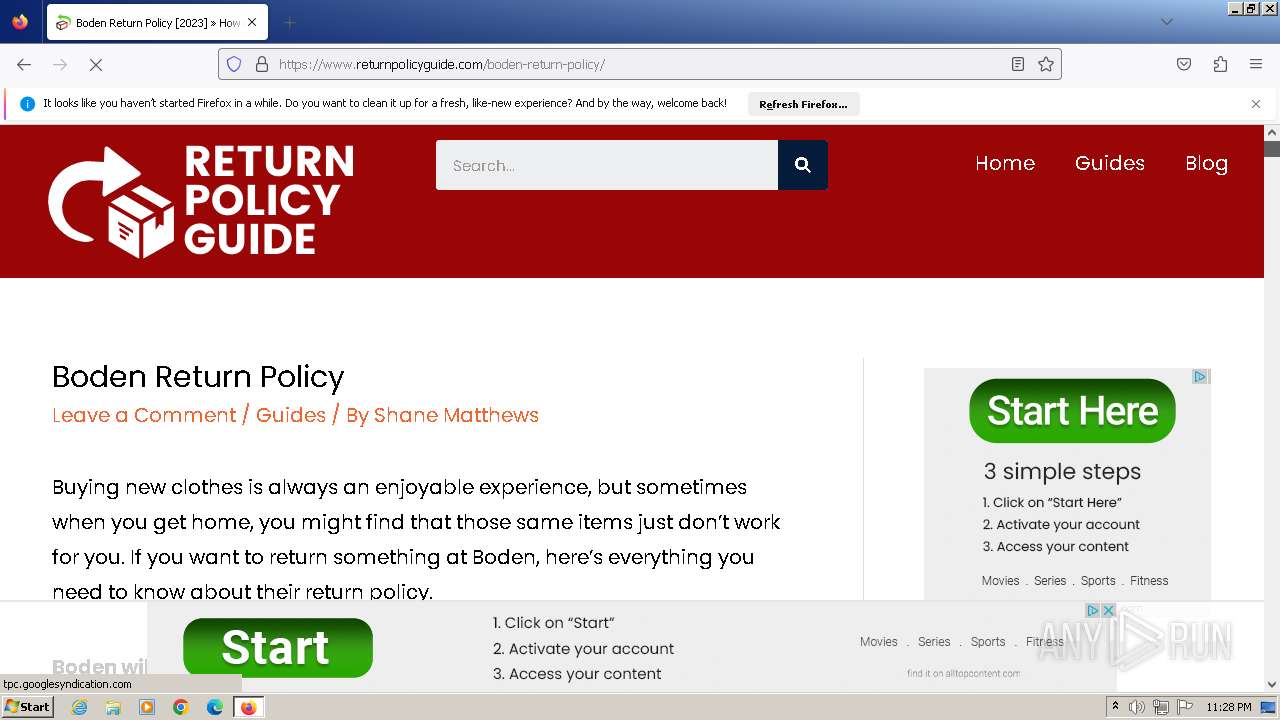The width and height of the screenshot is (1280, 720).
Task: Open the list all tabs dropdown
Action: tap(1166, 22)
